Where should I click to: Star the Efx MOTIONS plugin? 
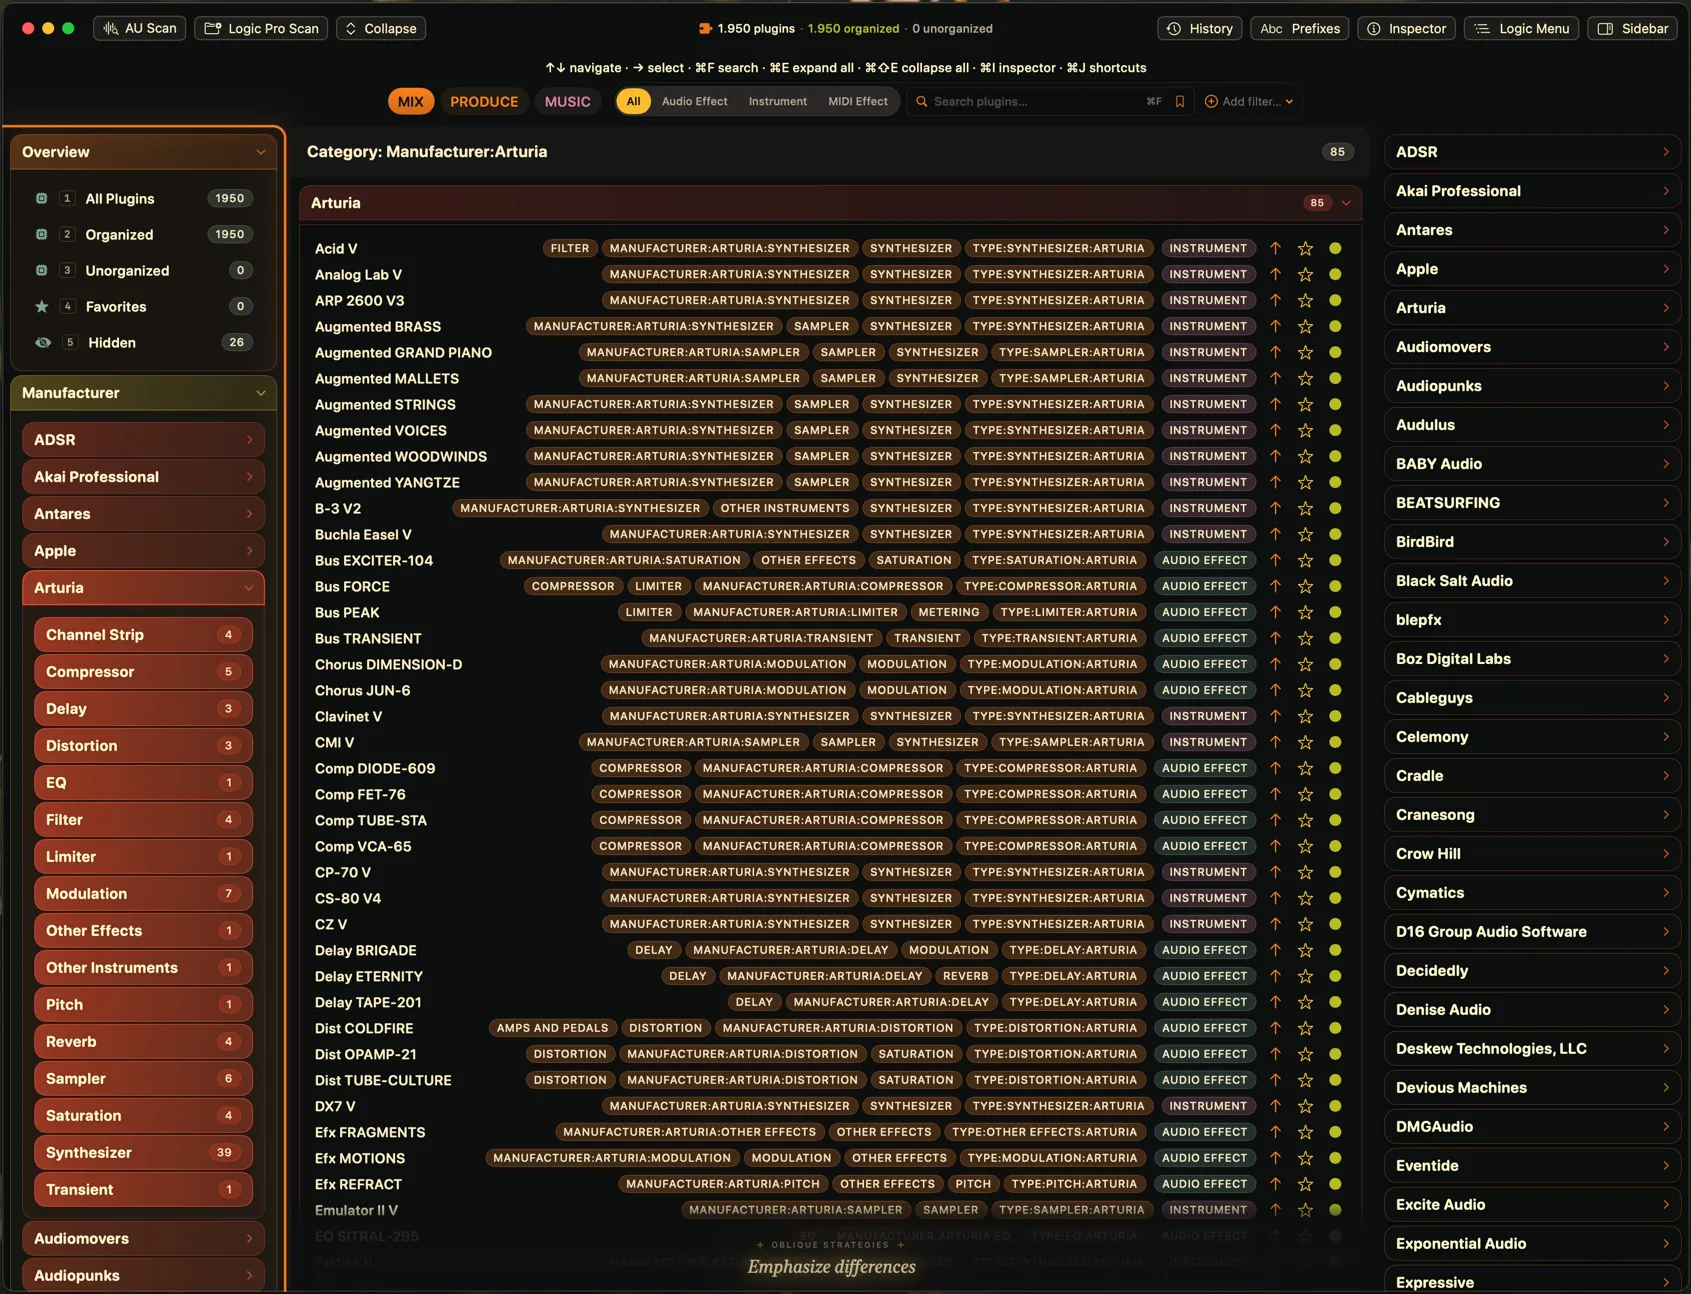pyautogui.click(x=1305, y=1159)
